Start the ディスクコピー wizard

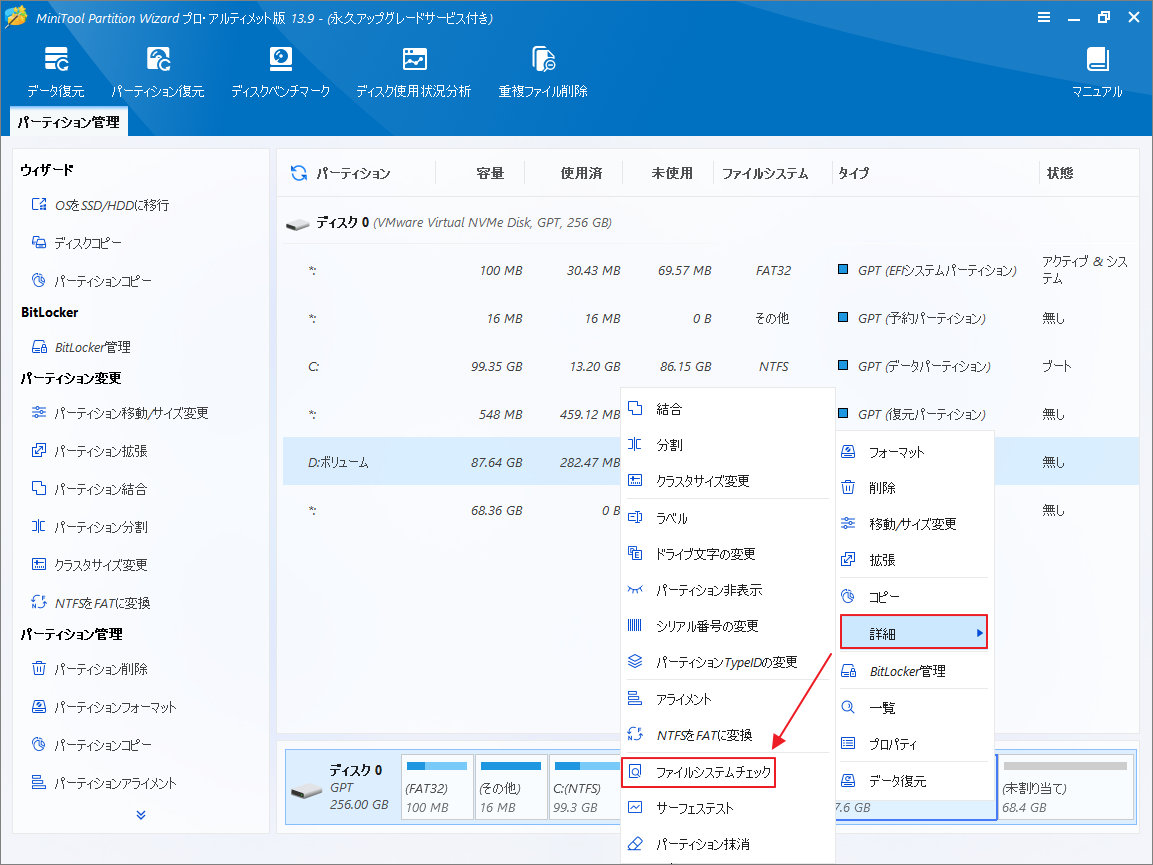[x=76, y=243]
